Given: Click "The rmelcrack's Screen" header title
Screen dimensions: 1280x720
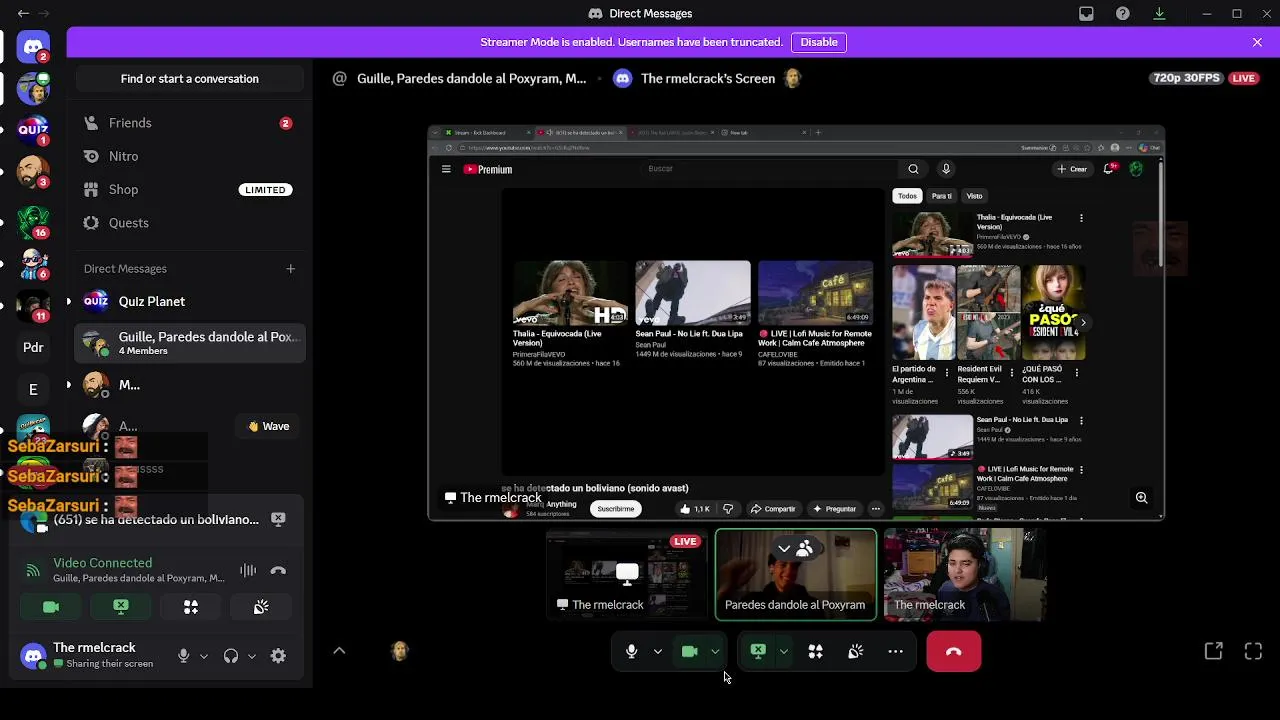Looking at the screenshot, I should click(708, 78).
